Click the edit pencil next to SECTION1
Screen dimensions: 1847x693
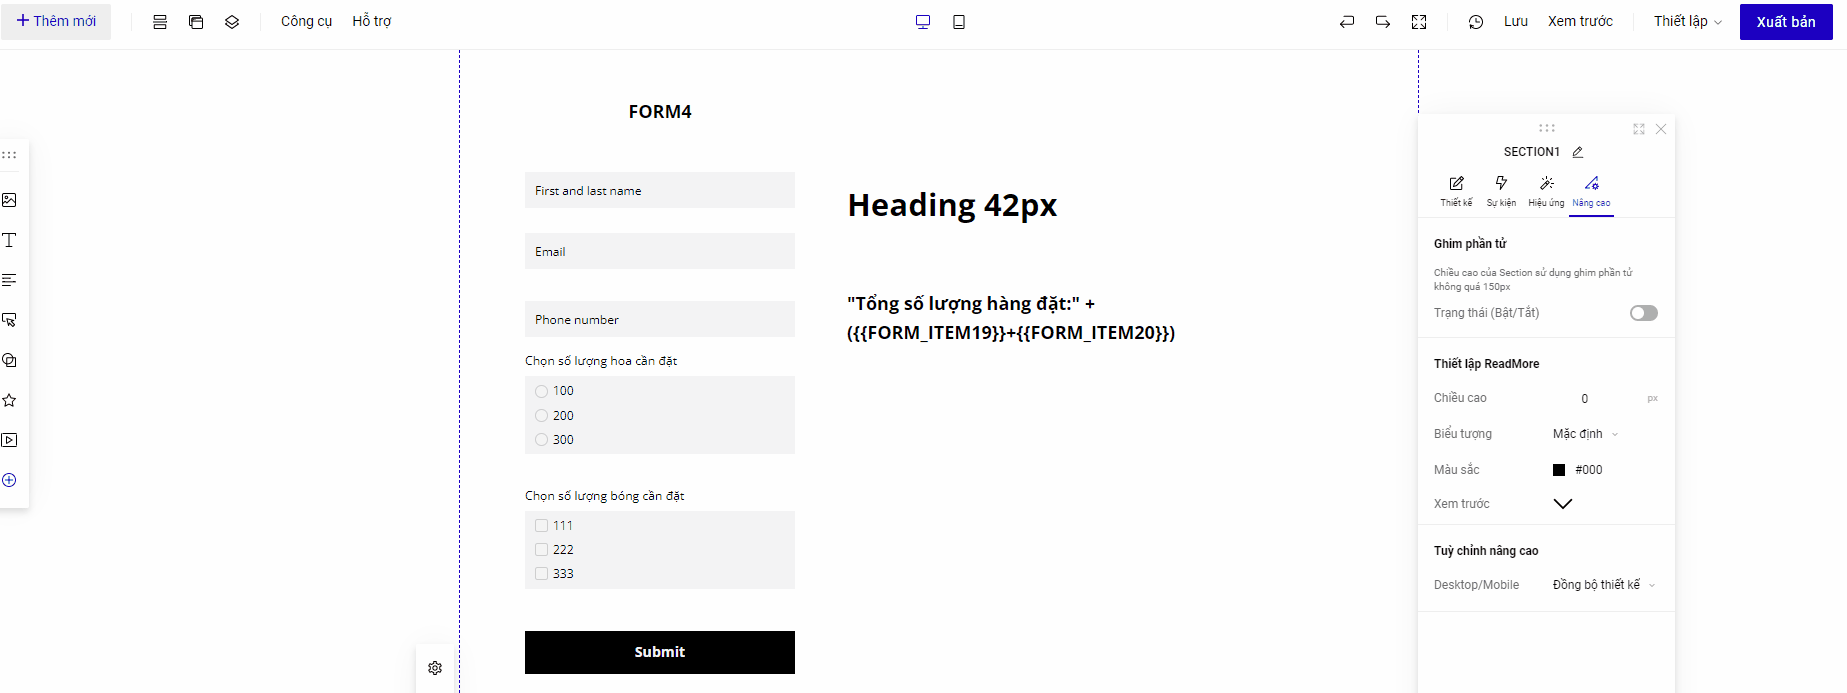(x=1578, y=152)
